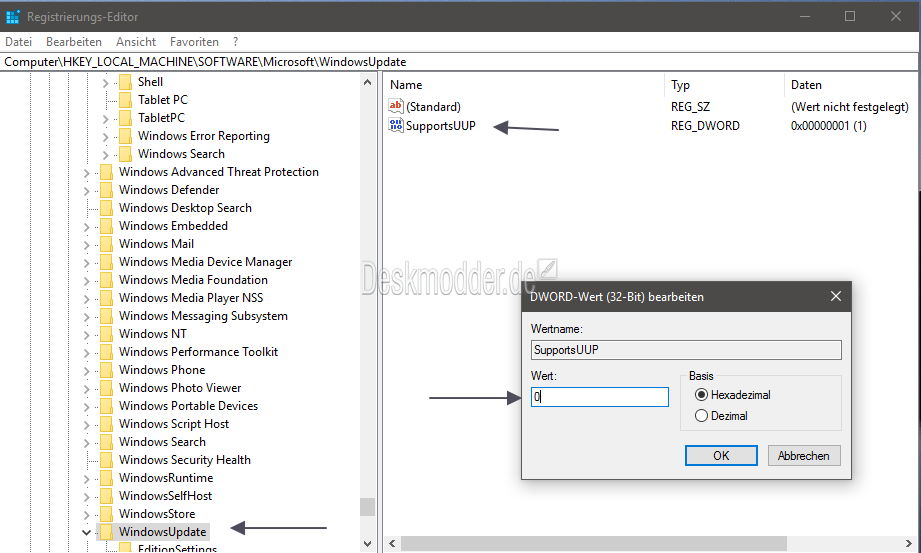
Task: Open the ? help menu
Action: [x=236, y=42]
